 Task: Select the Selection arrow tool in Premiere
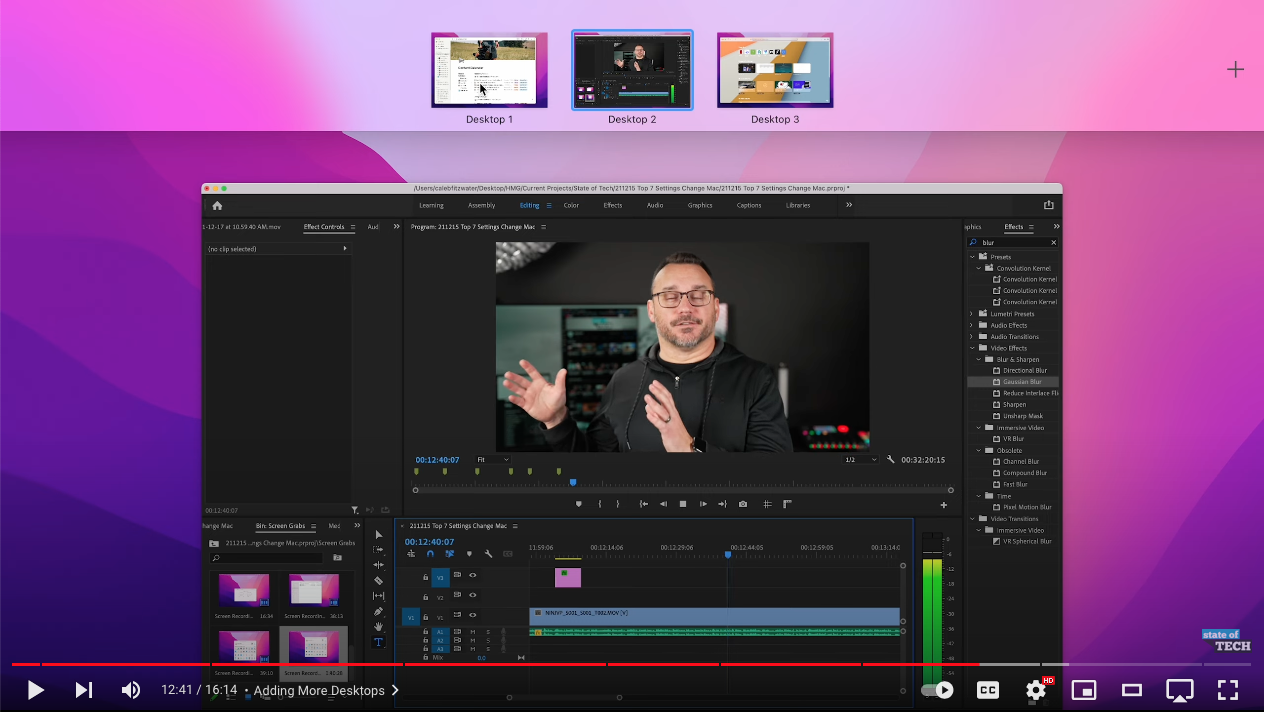378,535
